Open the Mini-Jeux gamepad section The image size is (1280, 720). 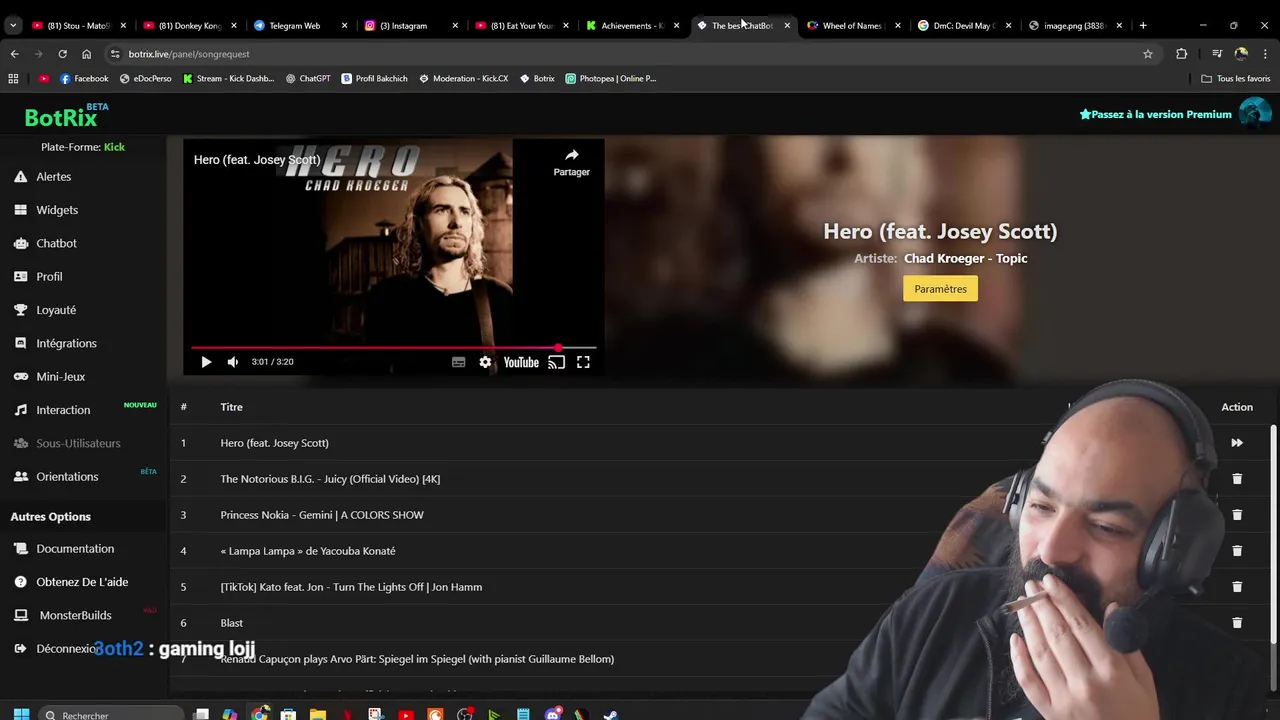(x=60, y=376)
